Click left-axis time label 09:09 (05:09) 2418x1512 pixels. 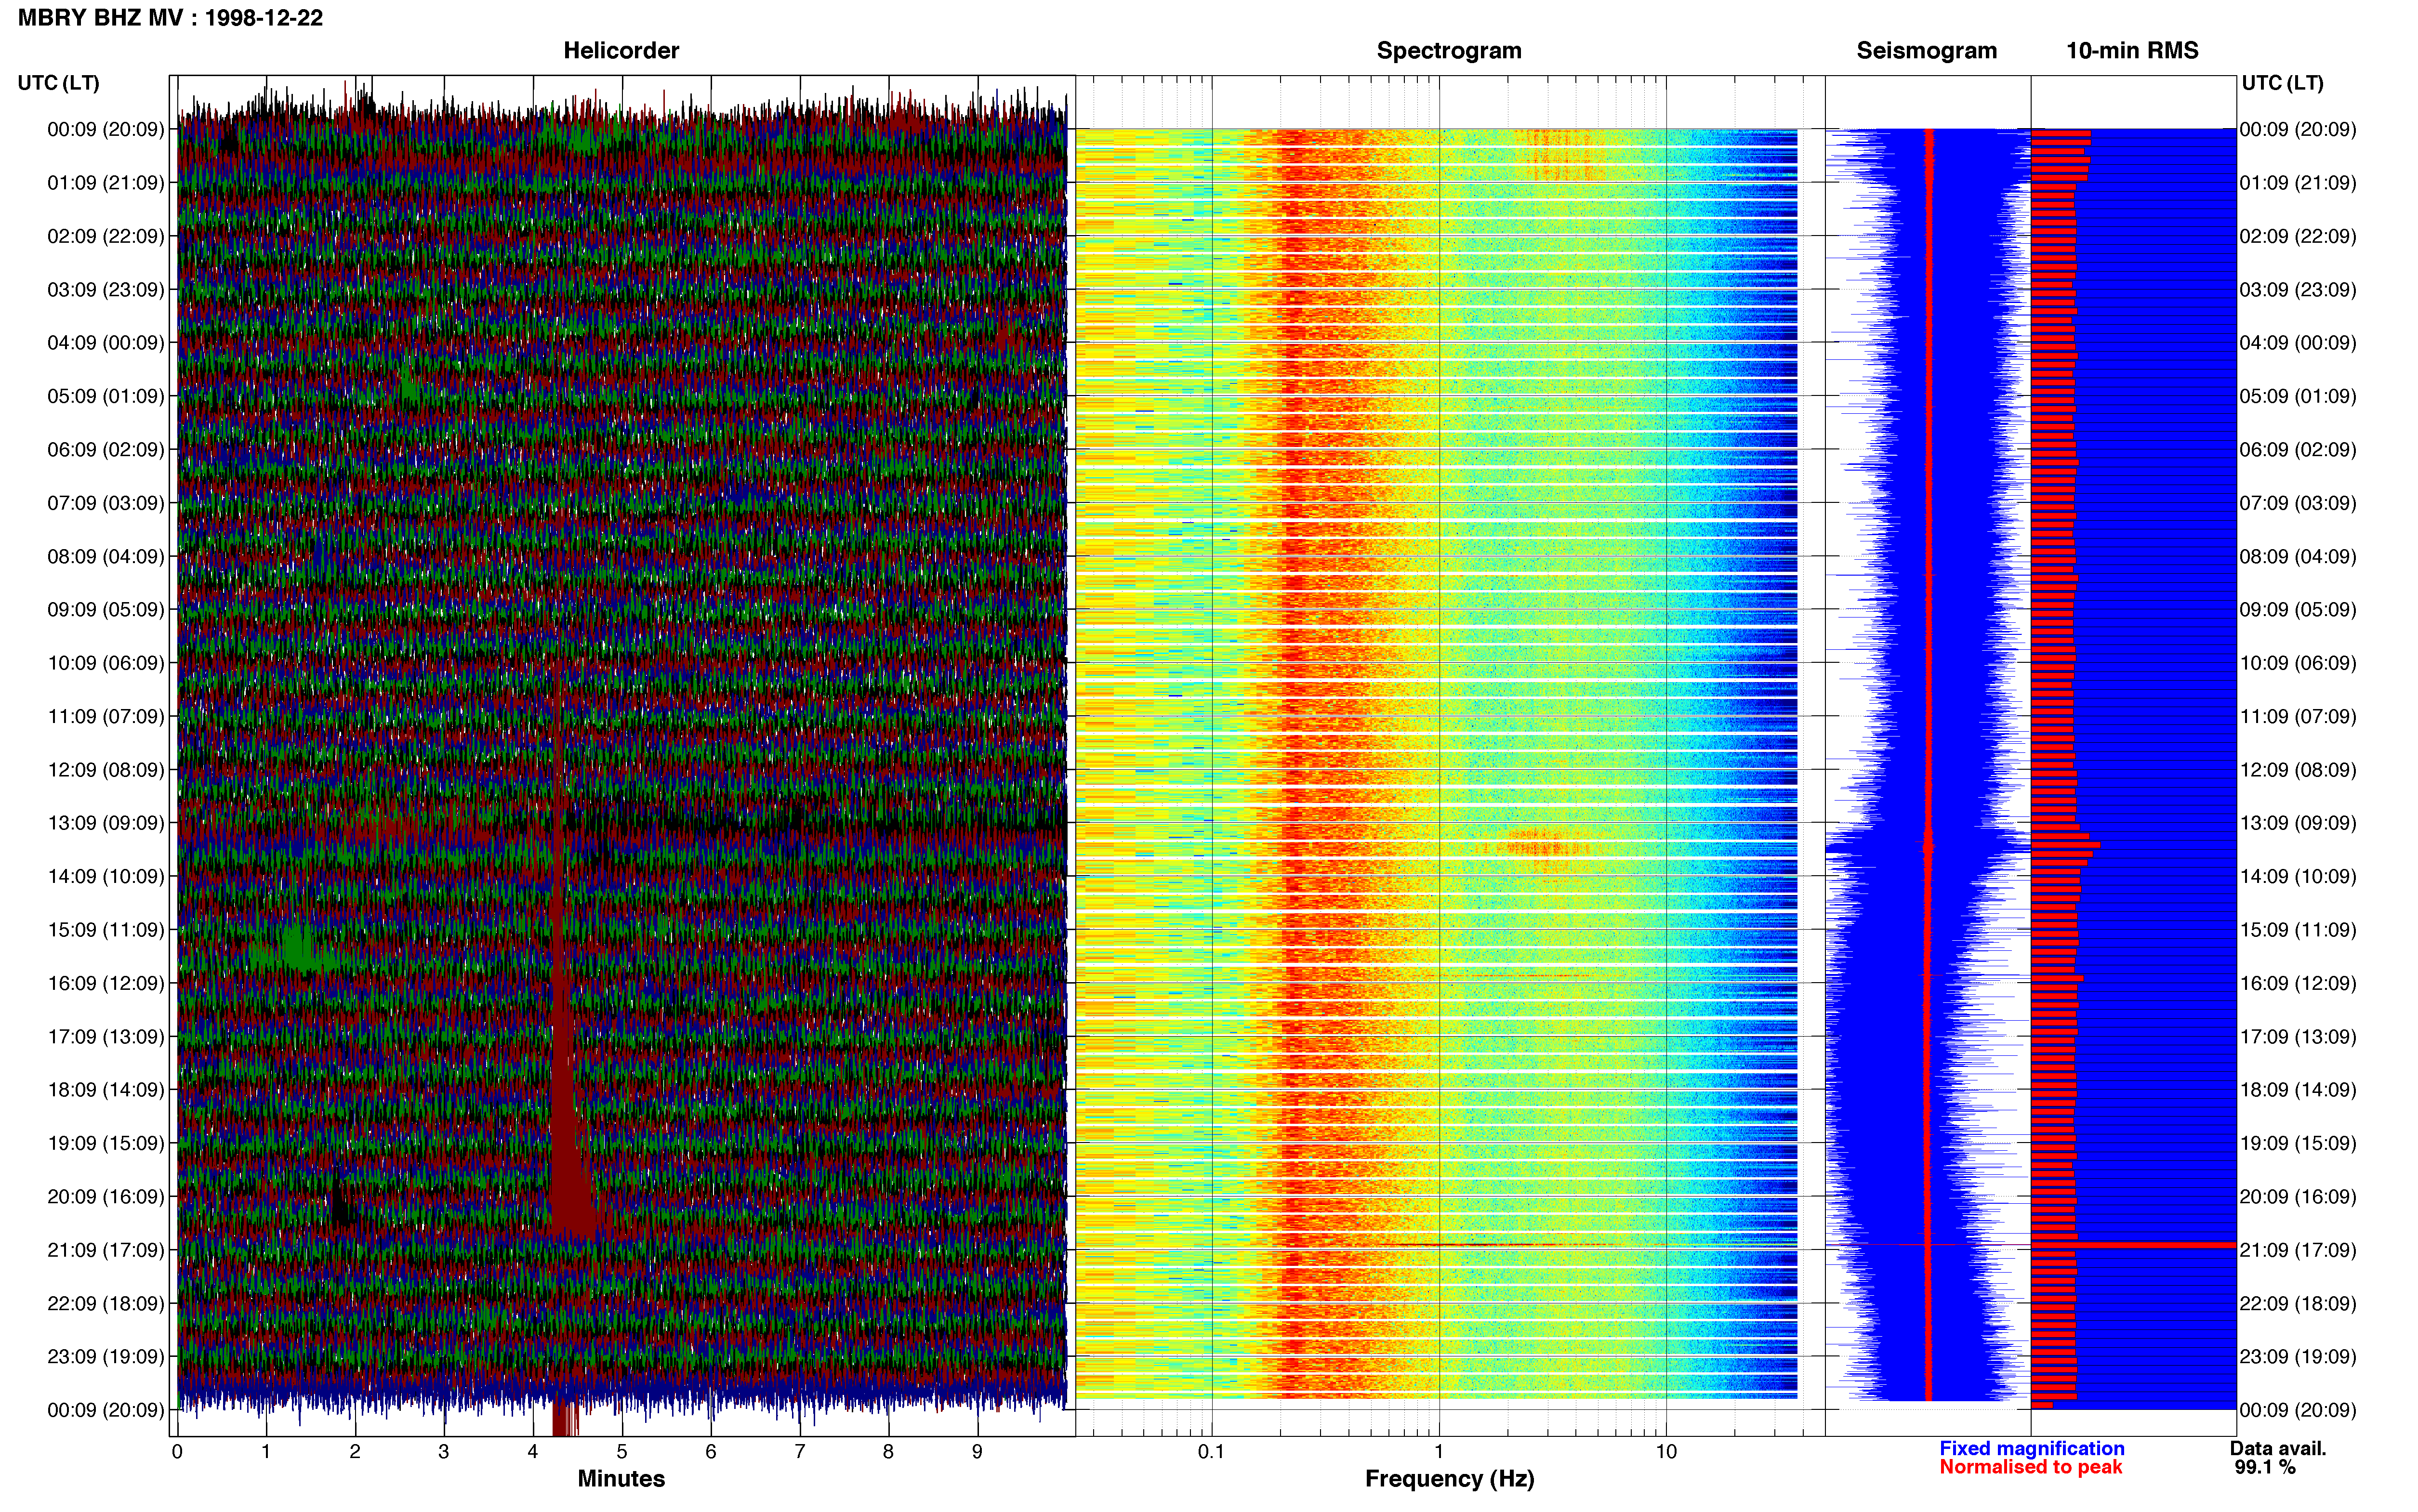tap(106, 610)
